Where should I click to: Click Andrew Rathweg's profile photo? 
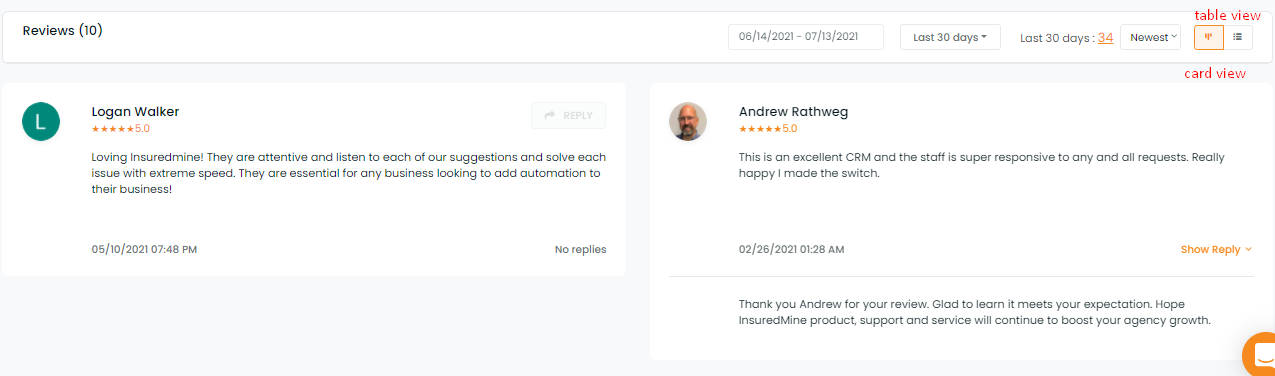(x=688, y=122)
